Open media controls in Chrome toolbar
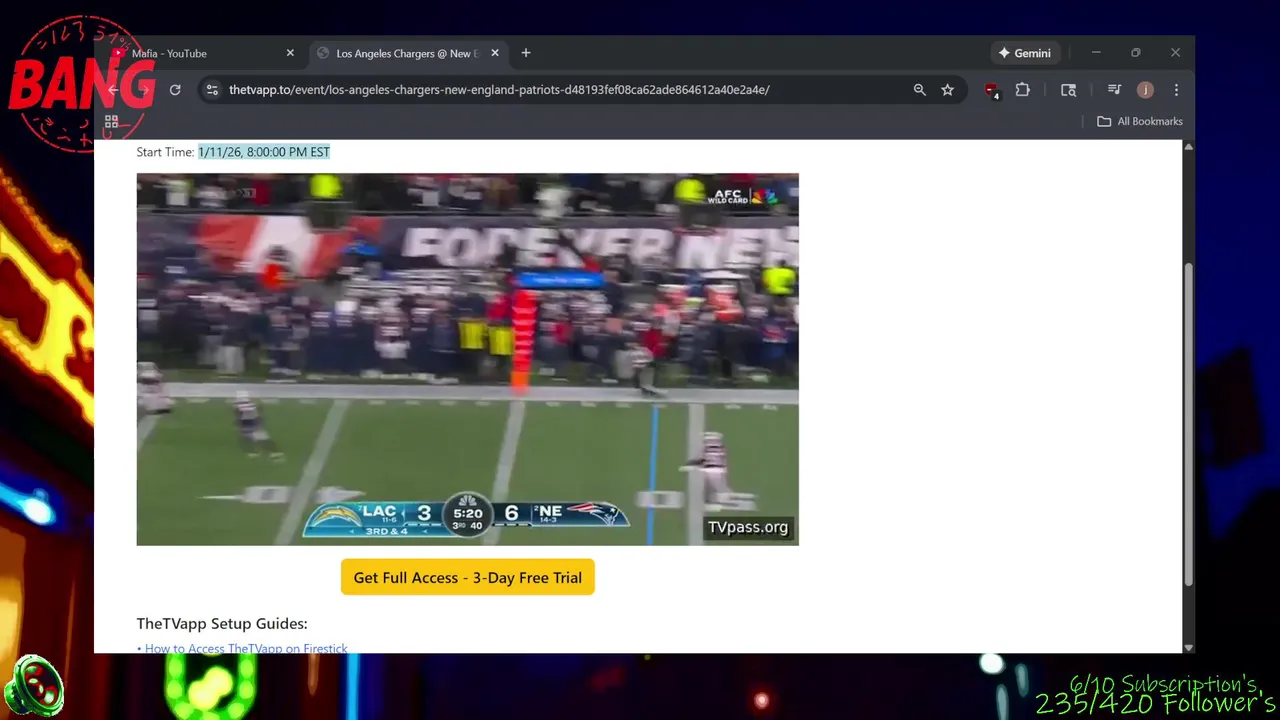Screen dimensions: 1280x720 tap(1114, 90)
